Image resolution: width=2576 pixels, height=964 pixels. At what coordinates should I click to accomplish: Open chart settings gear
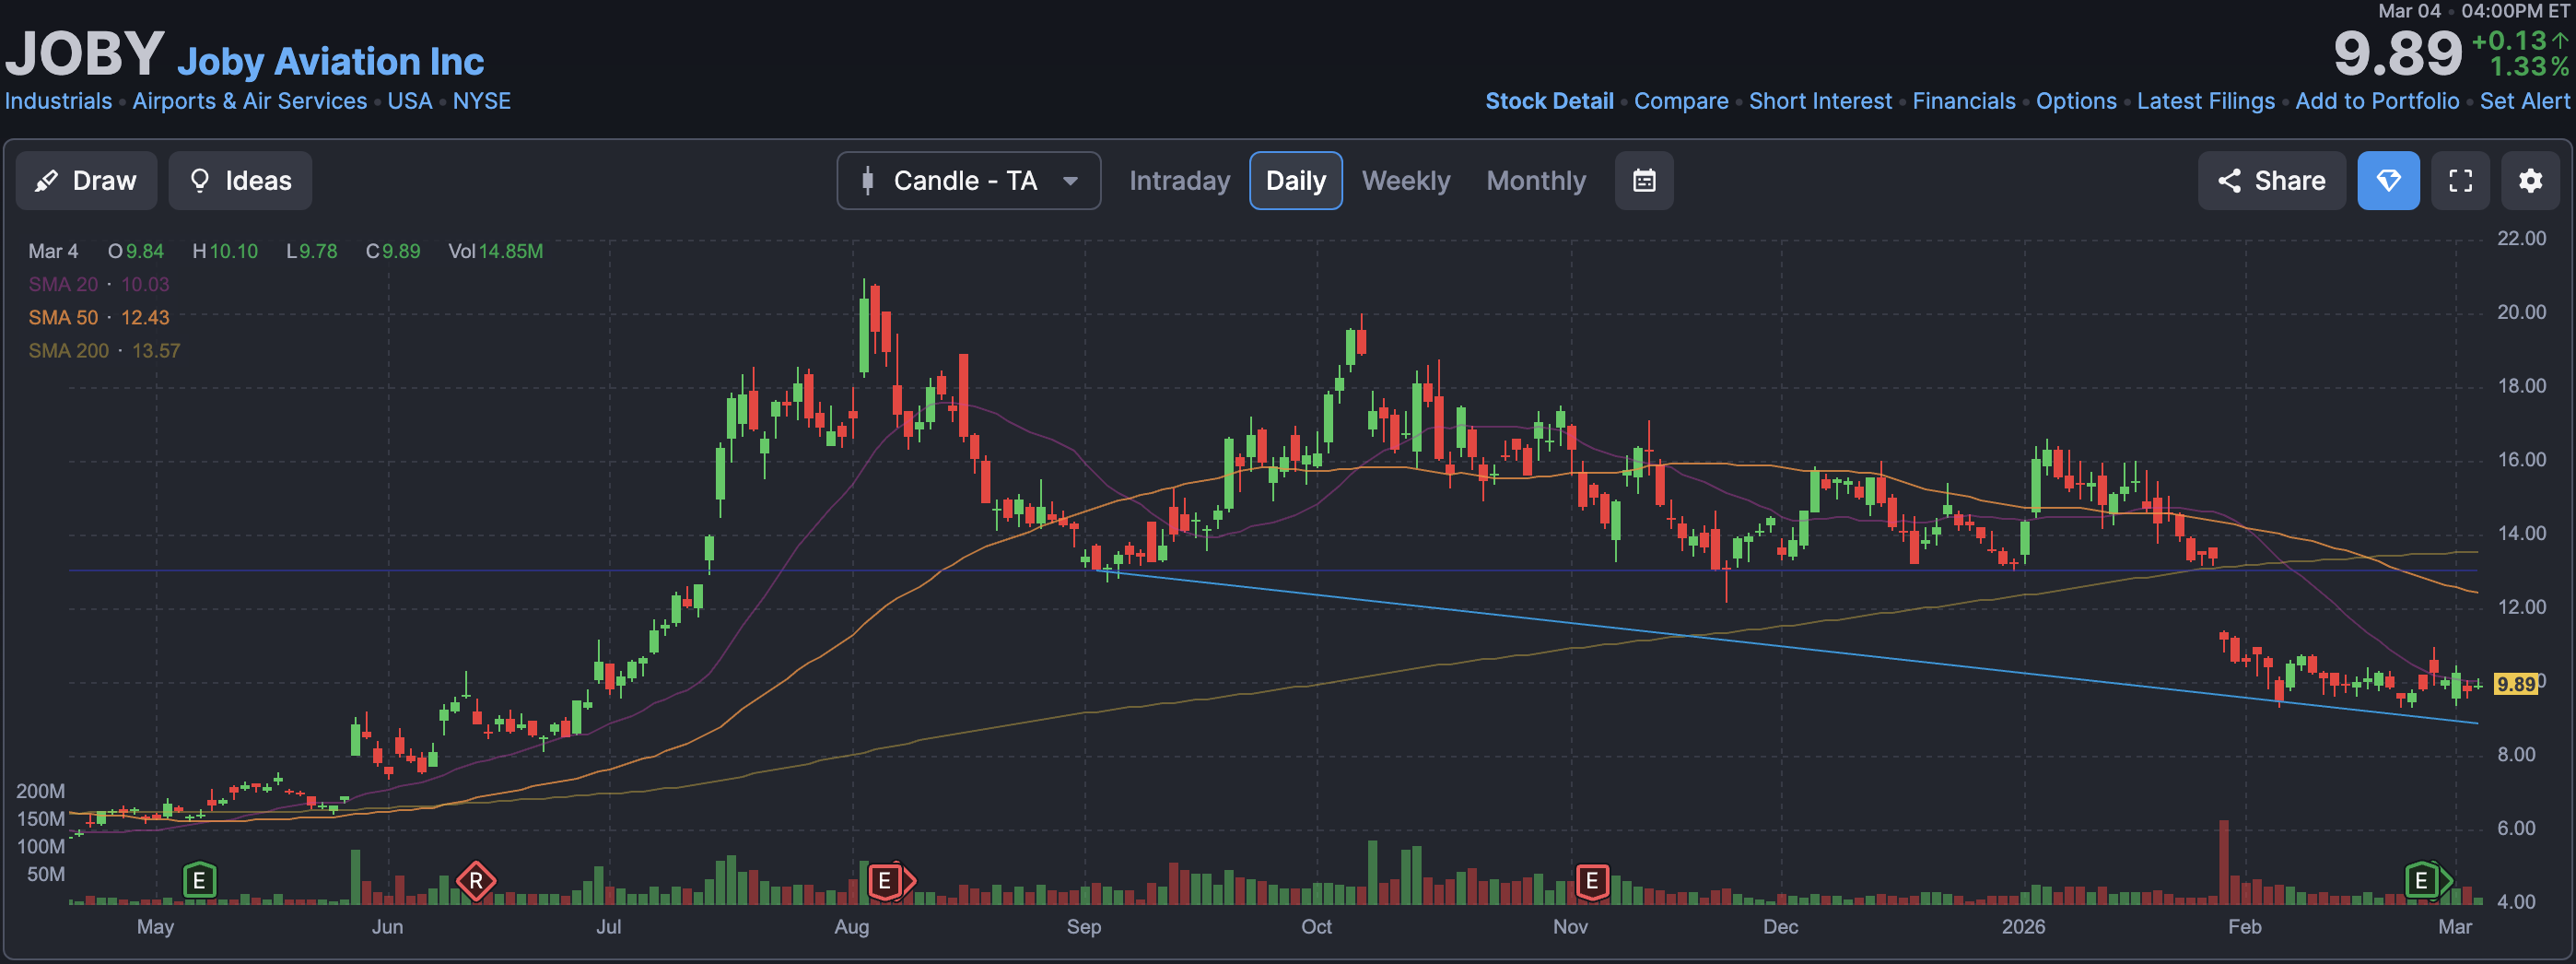[x=2530, y=181]
